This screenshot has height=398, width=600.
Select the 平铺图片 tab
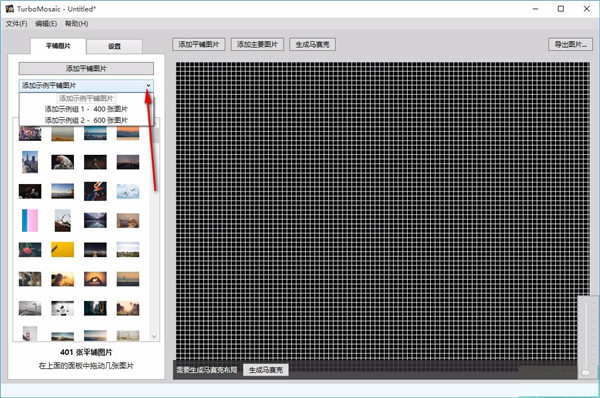pos(58,46)
